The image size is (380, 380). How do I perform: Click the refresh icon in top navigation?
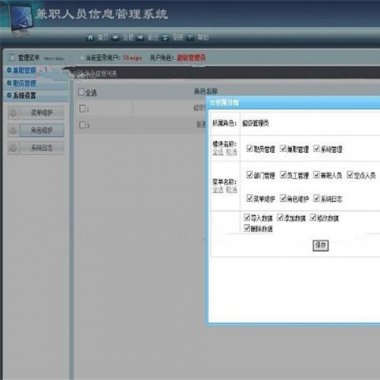point(165,37)
